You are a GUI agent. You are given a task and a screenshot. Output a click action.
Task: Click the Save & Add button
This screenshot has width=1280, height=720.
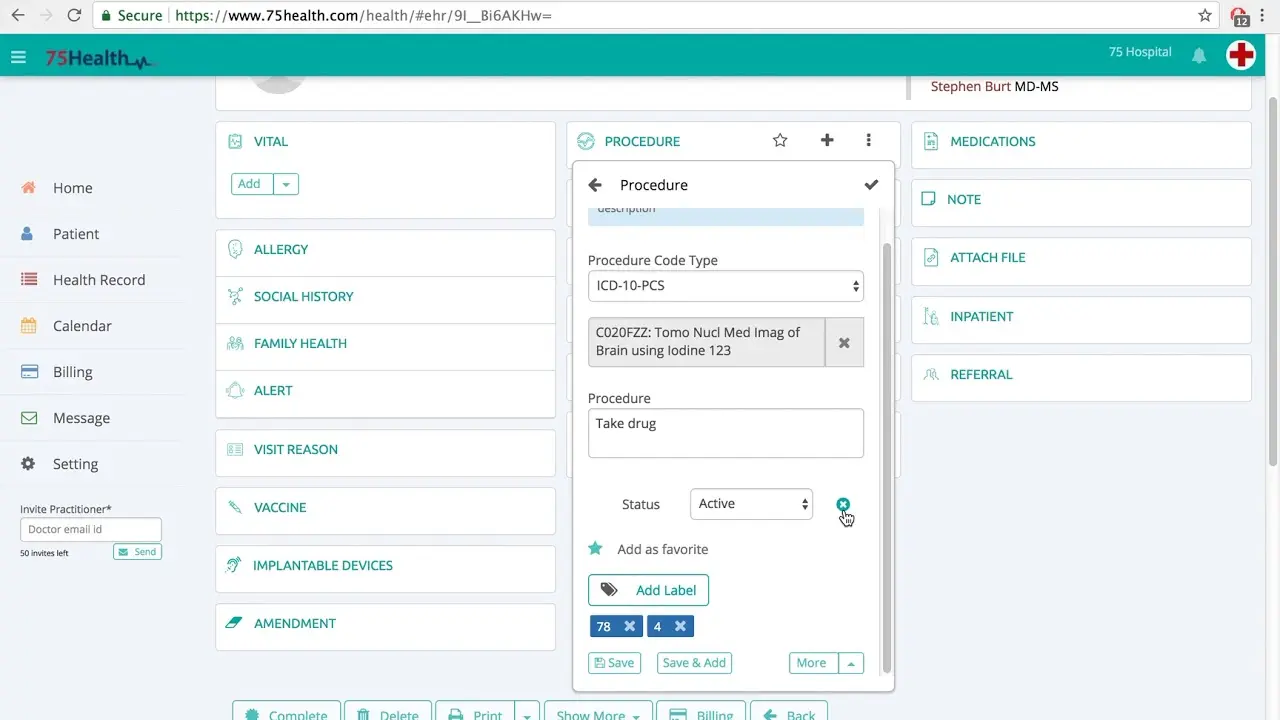click(x=694, y=662)
